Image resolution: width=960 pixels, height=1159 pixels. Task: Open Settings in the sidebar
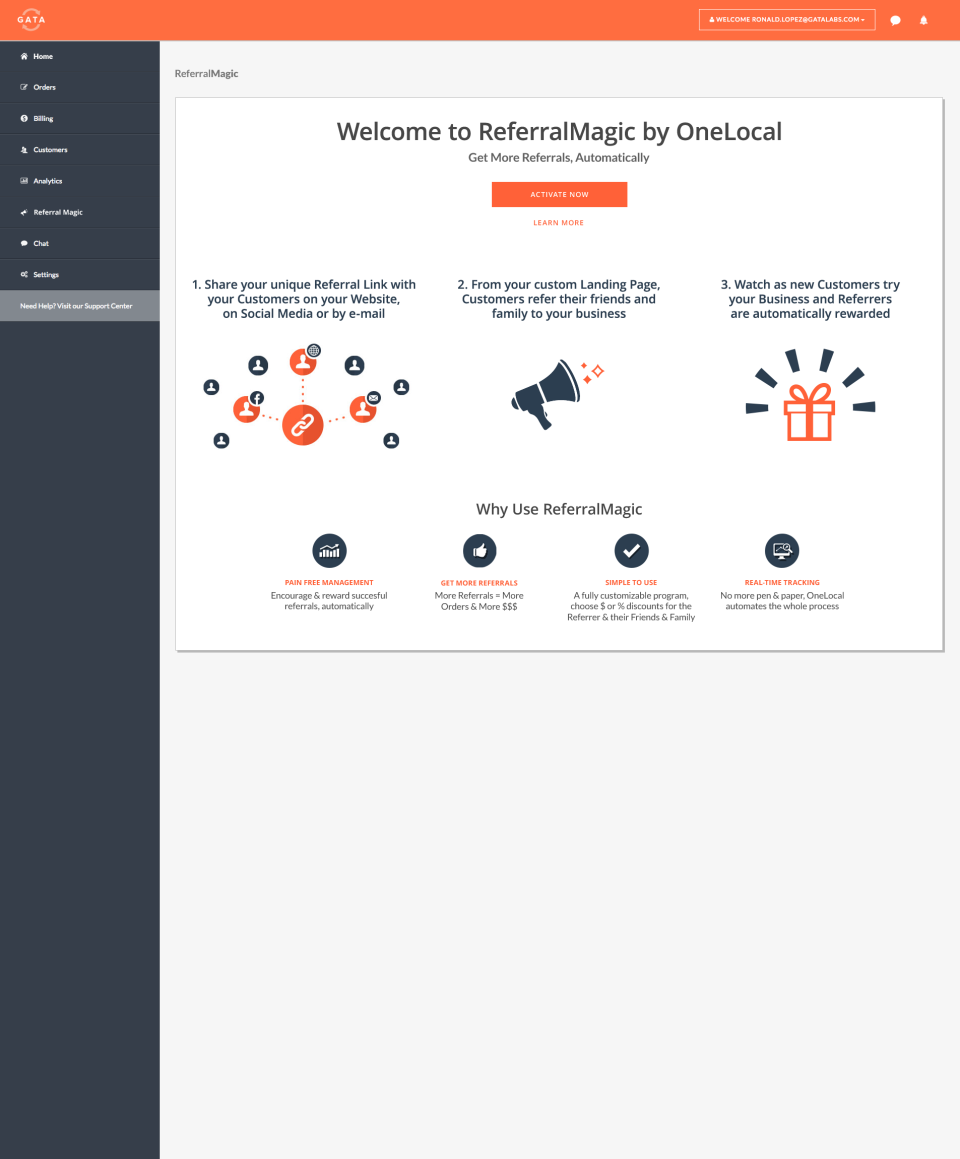tap(22, 274)
